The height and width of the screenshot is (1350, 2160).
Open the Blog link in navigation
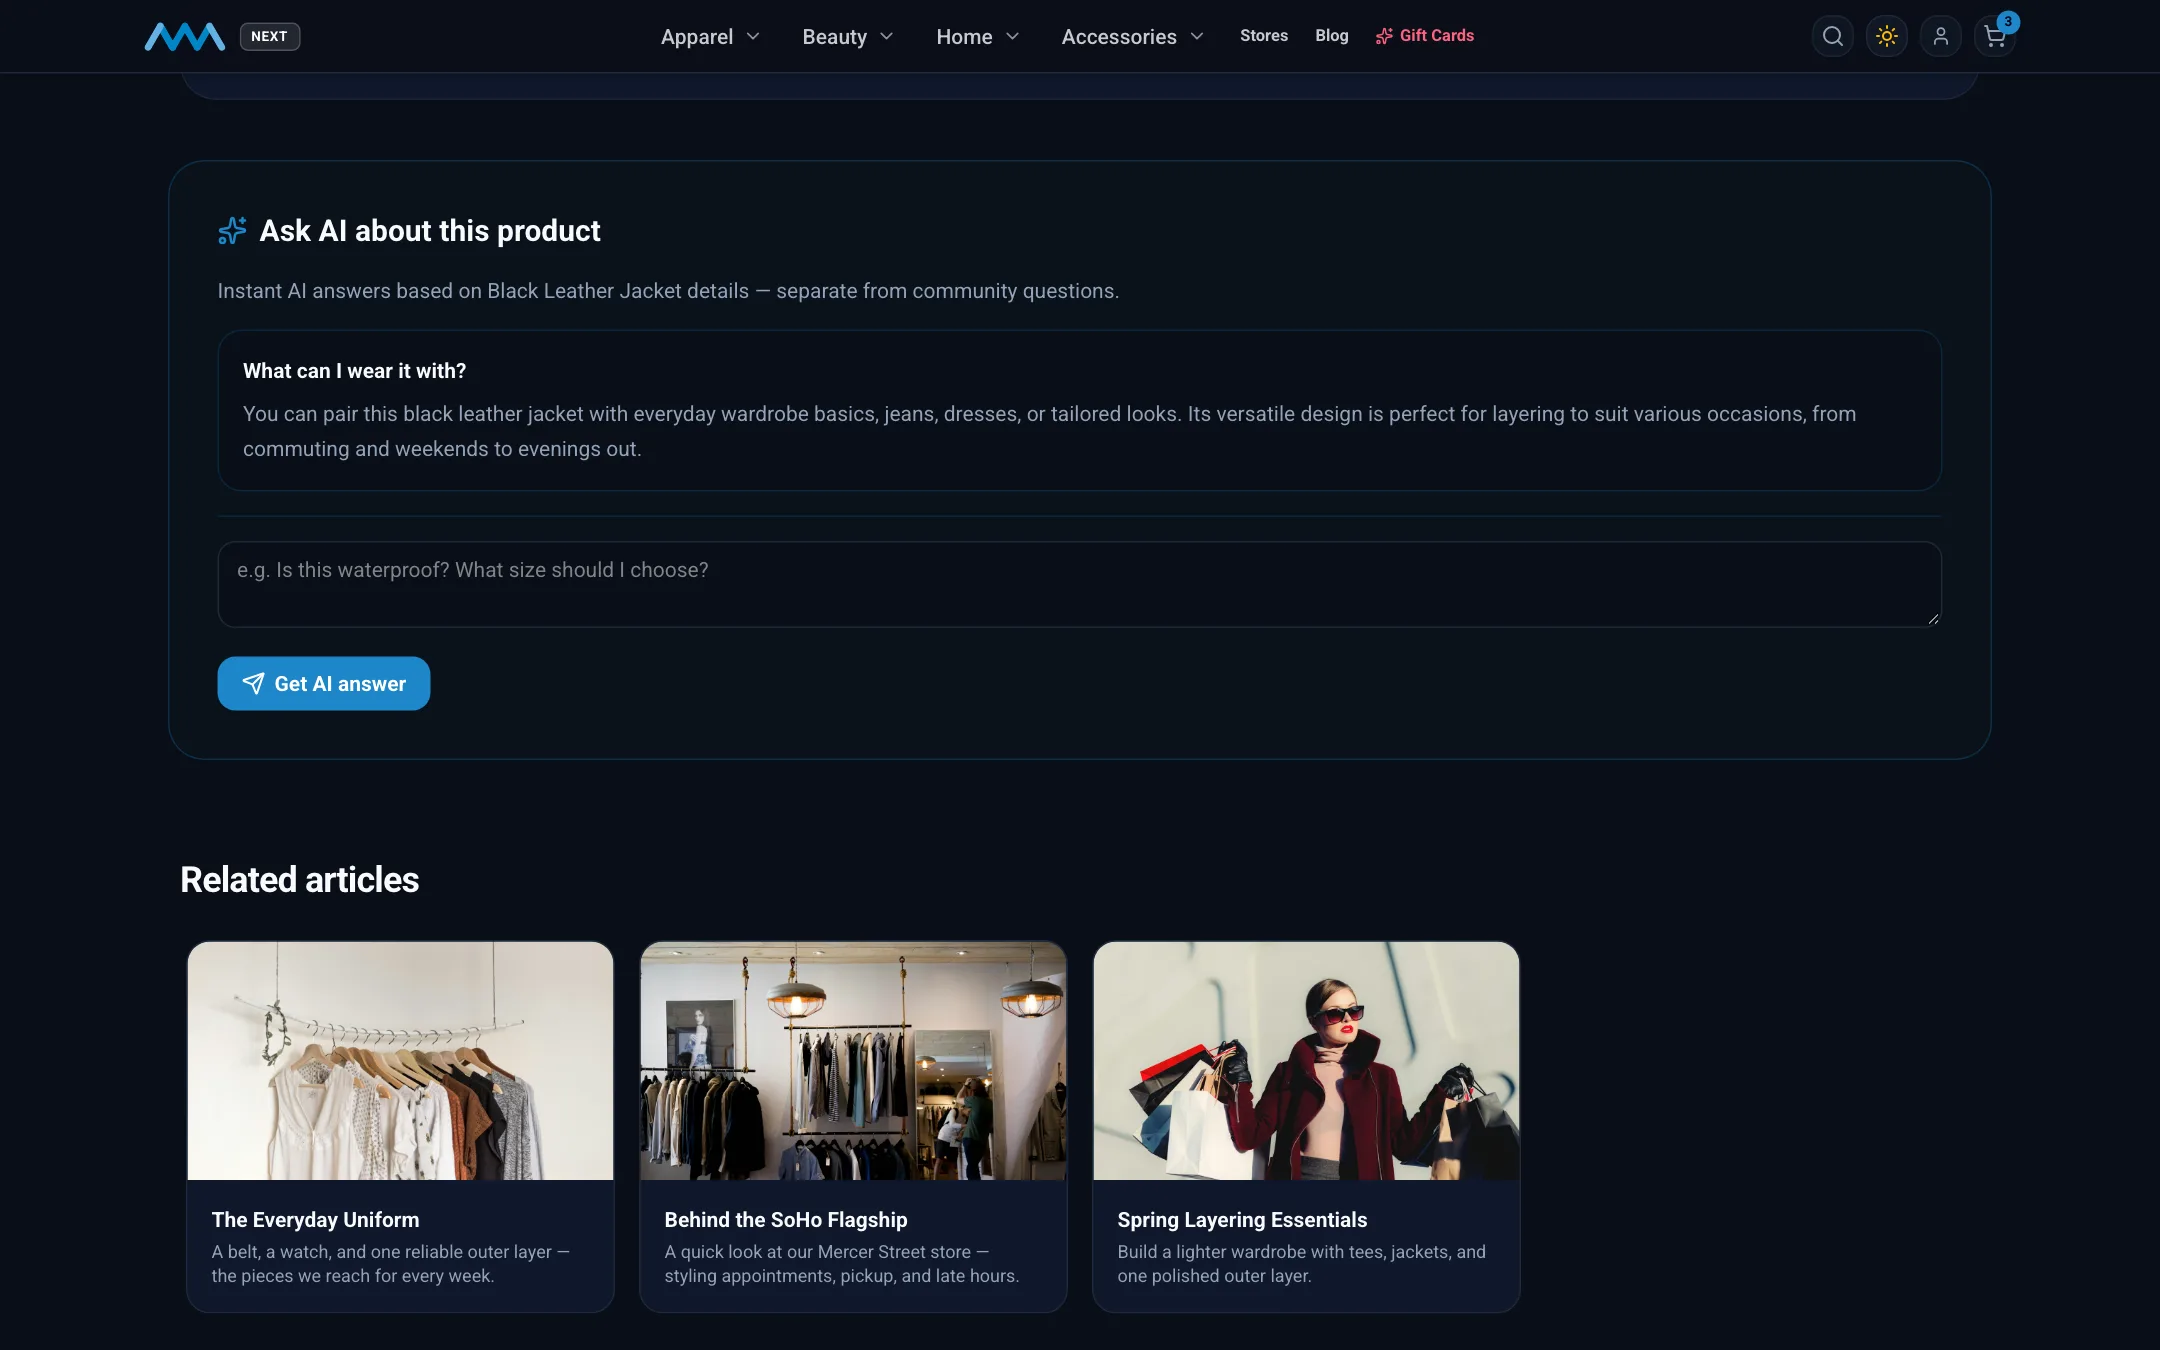pos(1331,36)
